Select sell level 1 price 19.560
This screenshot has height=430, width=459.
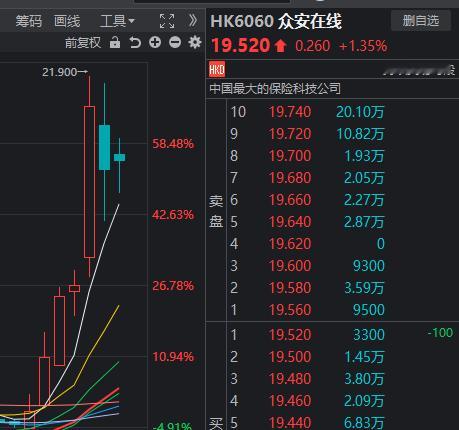click(290, 310)
